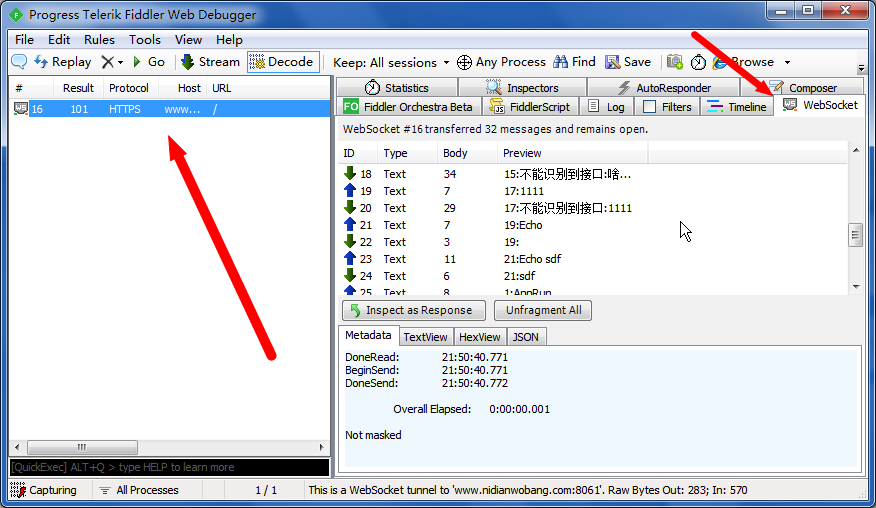This screenshot has height=508, width=876.
Task: Open Keep: All sessions dropdown
Action: 391,63
